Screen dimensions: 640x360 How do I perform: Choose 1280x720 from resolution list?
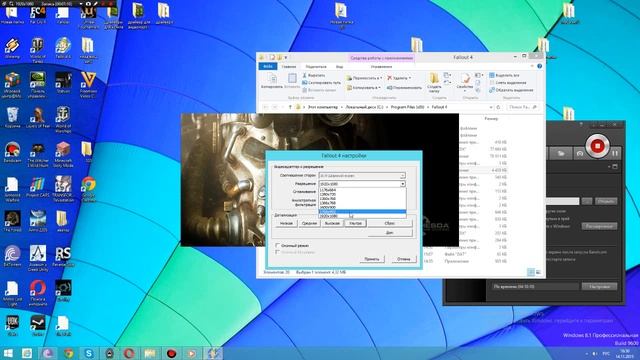pos(362,194)
